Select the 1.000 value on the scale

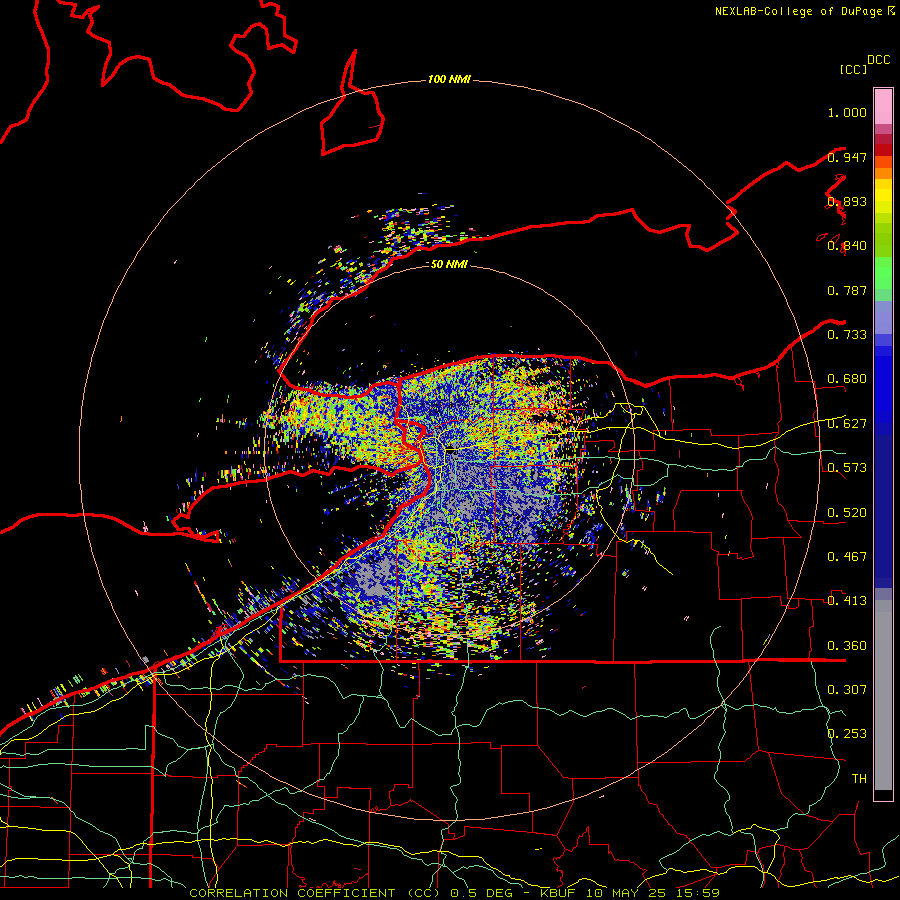click(847, 112)
